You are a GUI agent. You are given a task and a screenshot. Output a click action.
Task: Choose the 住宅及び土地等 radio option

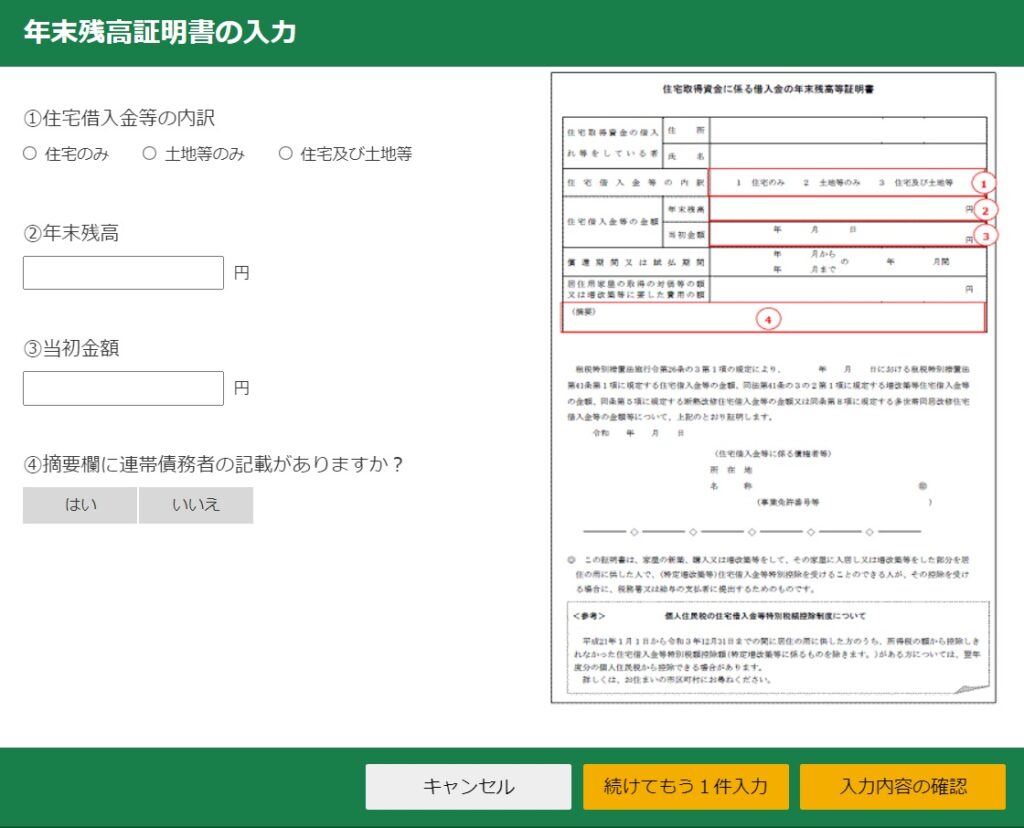(285, 153)
